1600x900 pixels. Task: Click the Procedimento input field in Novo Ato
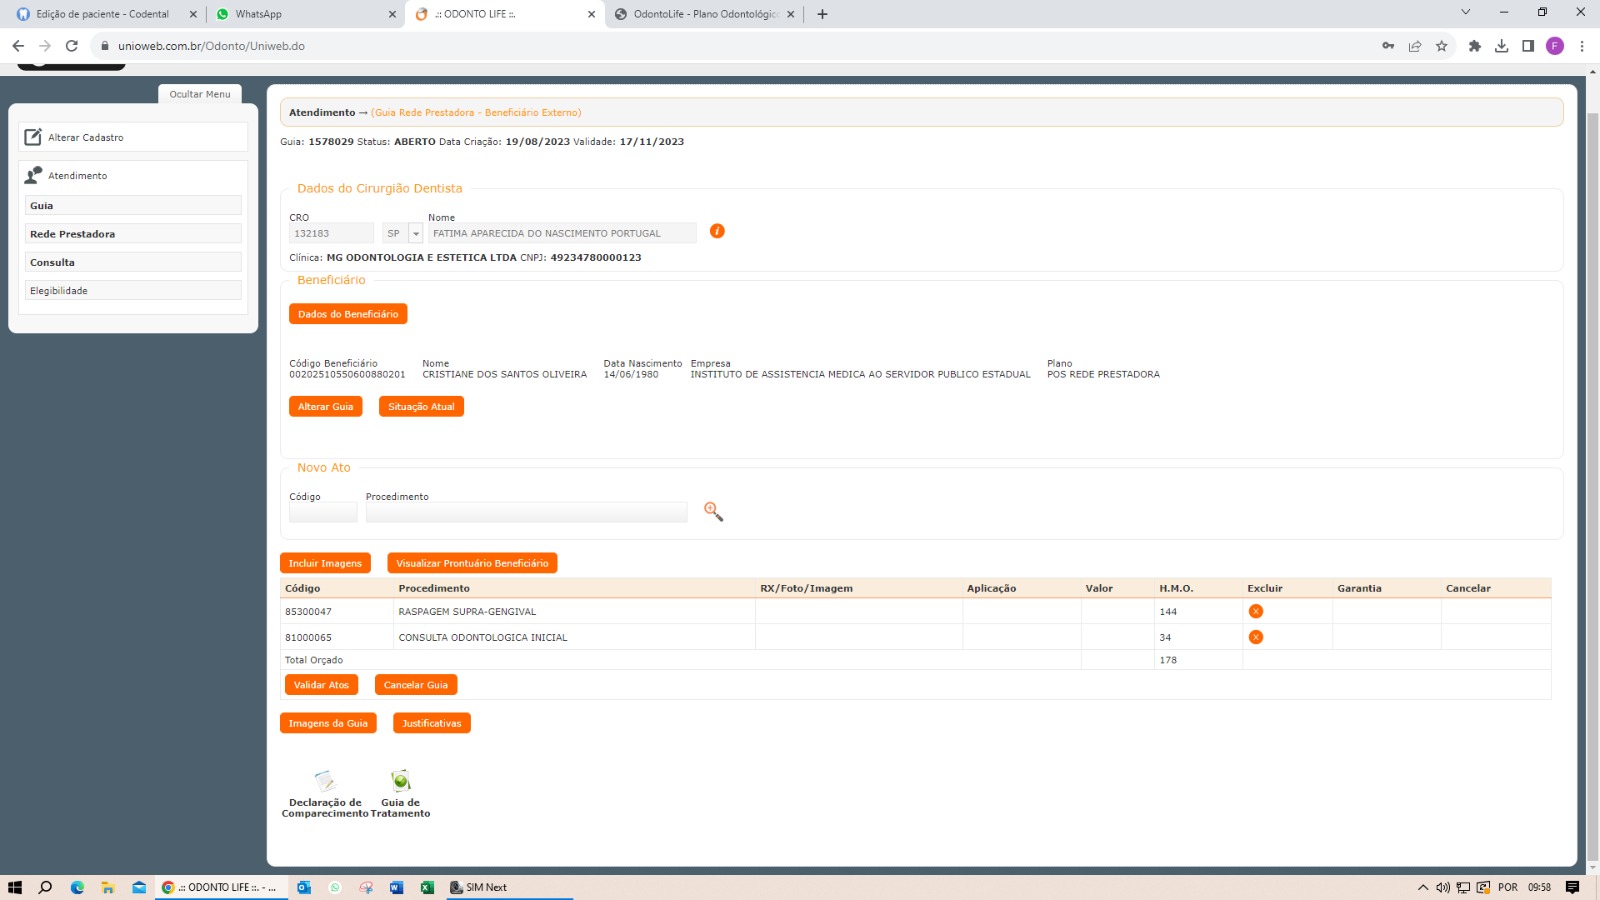[x=527, y=512]
